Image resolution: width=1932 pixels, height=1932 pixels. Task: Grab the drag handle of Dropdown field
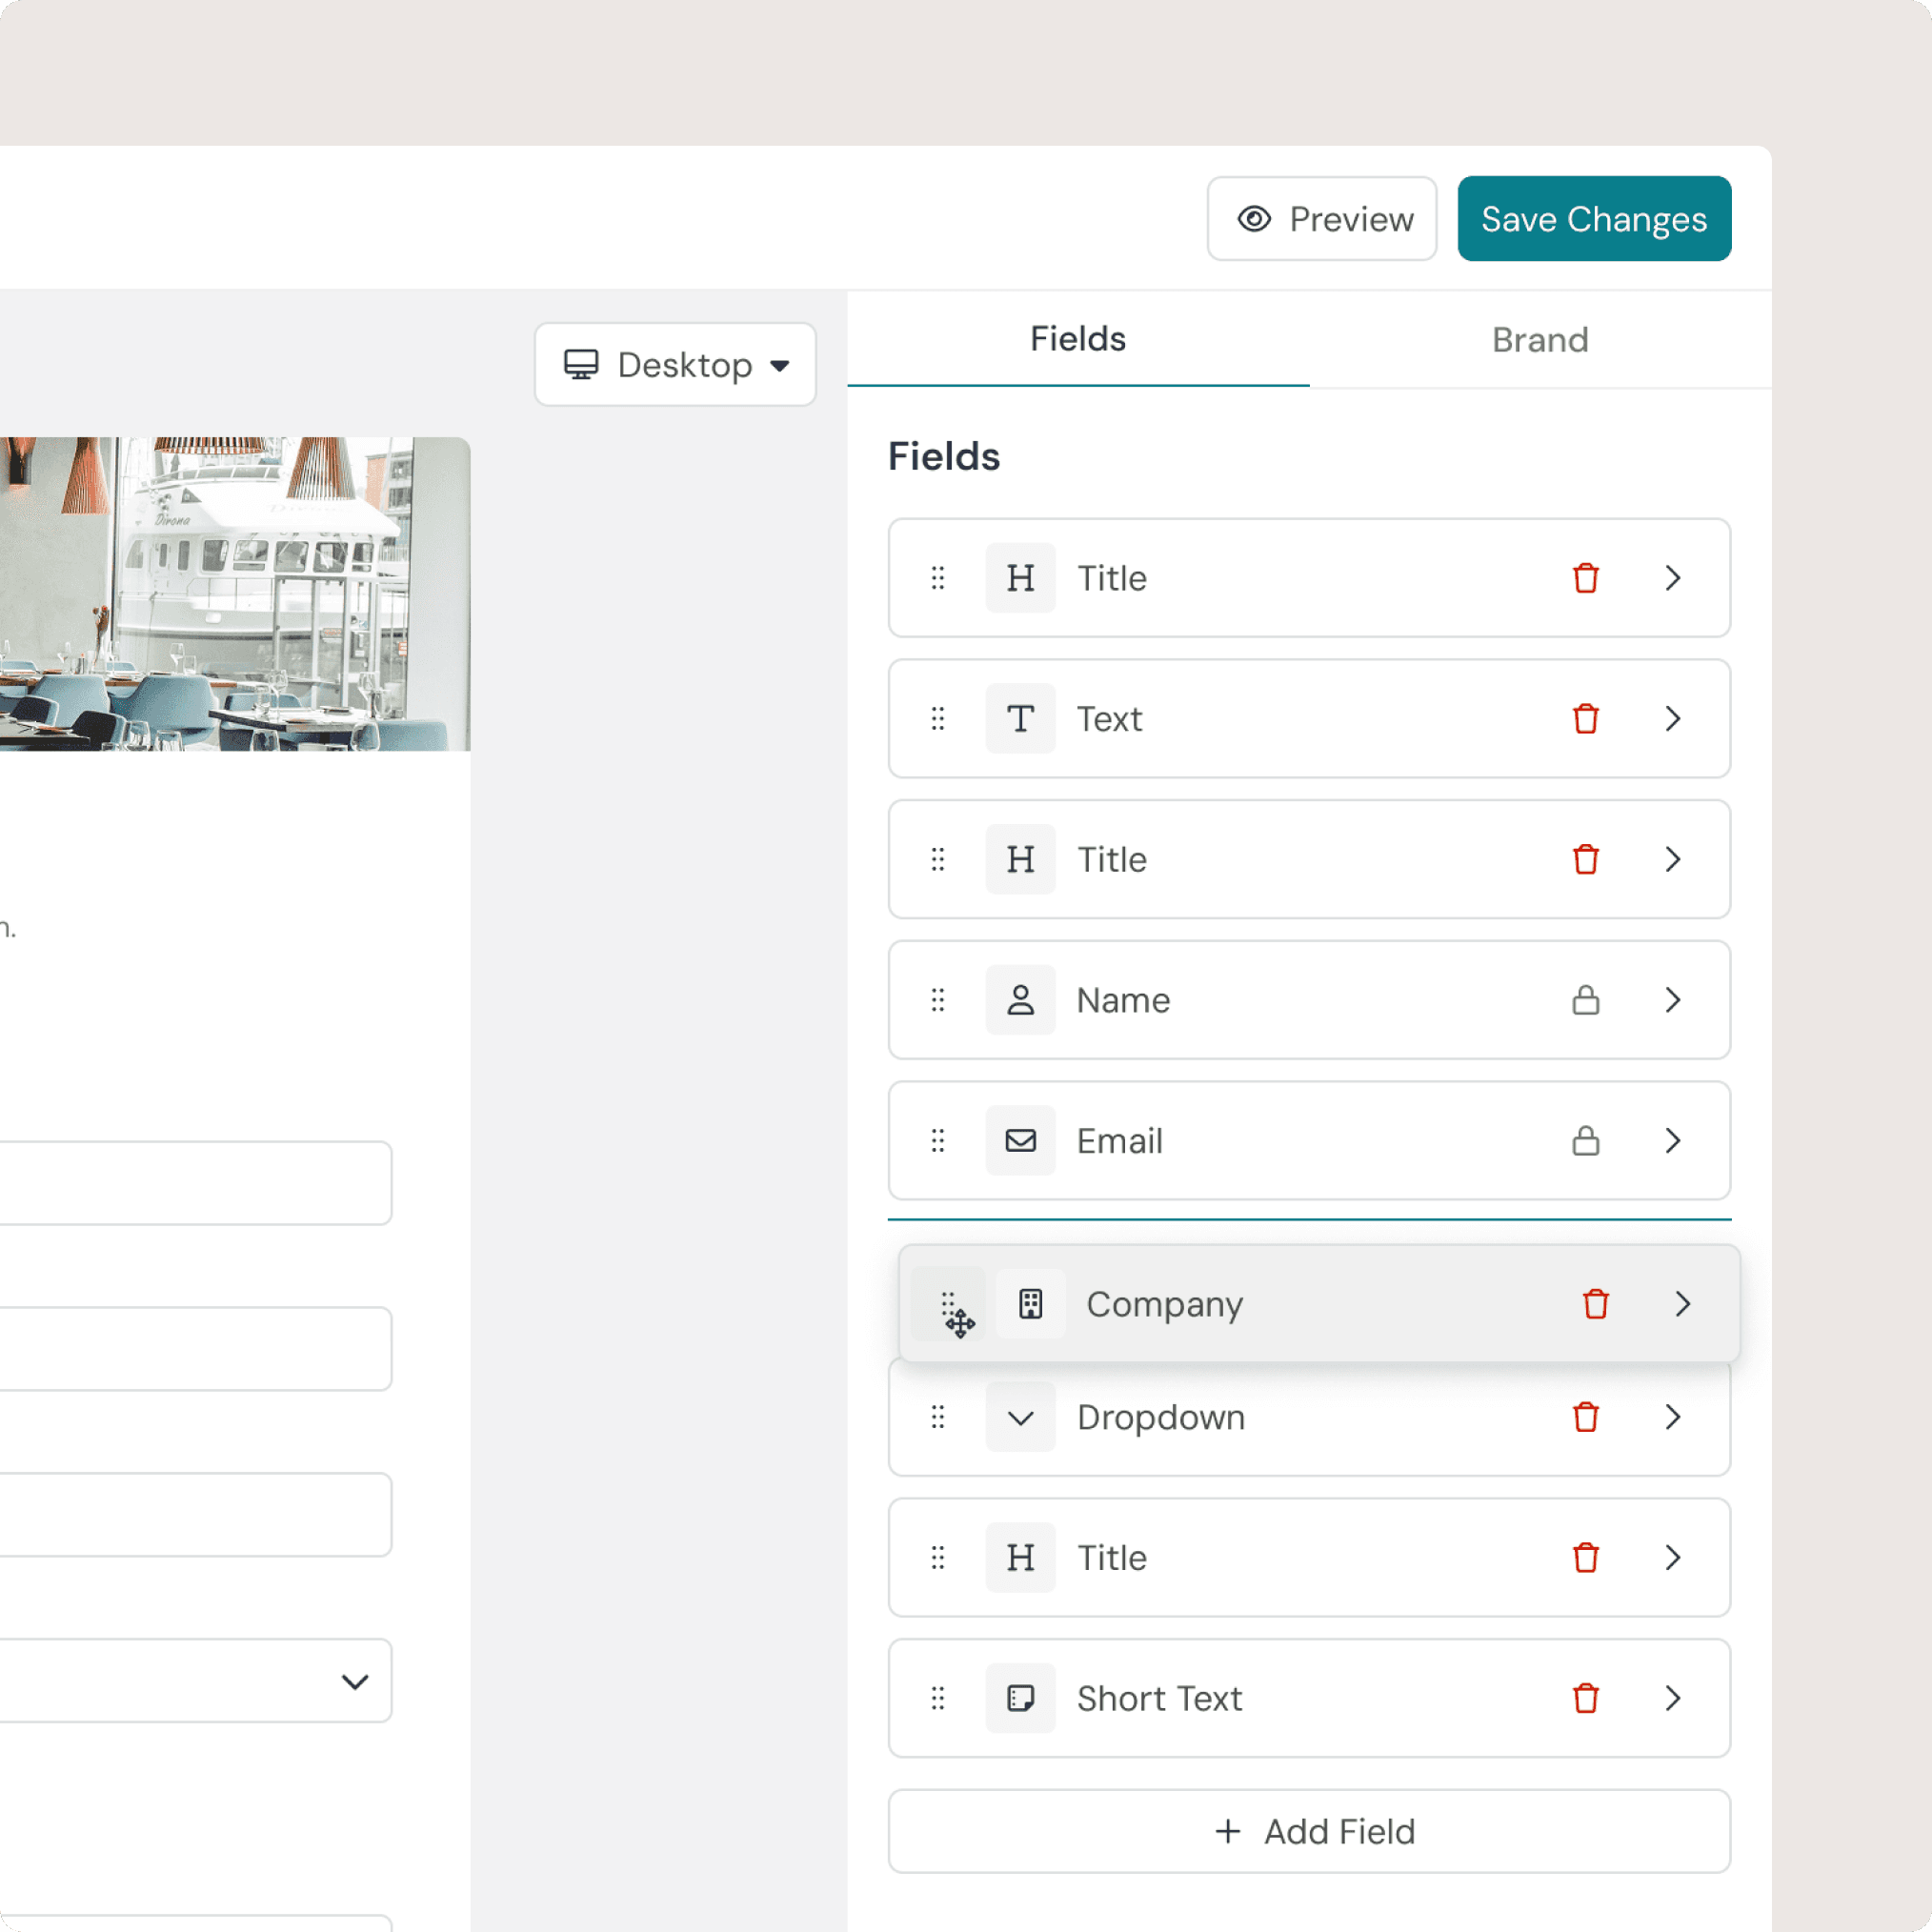click(937, 1417)
